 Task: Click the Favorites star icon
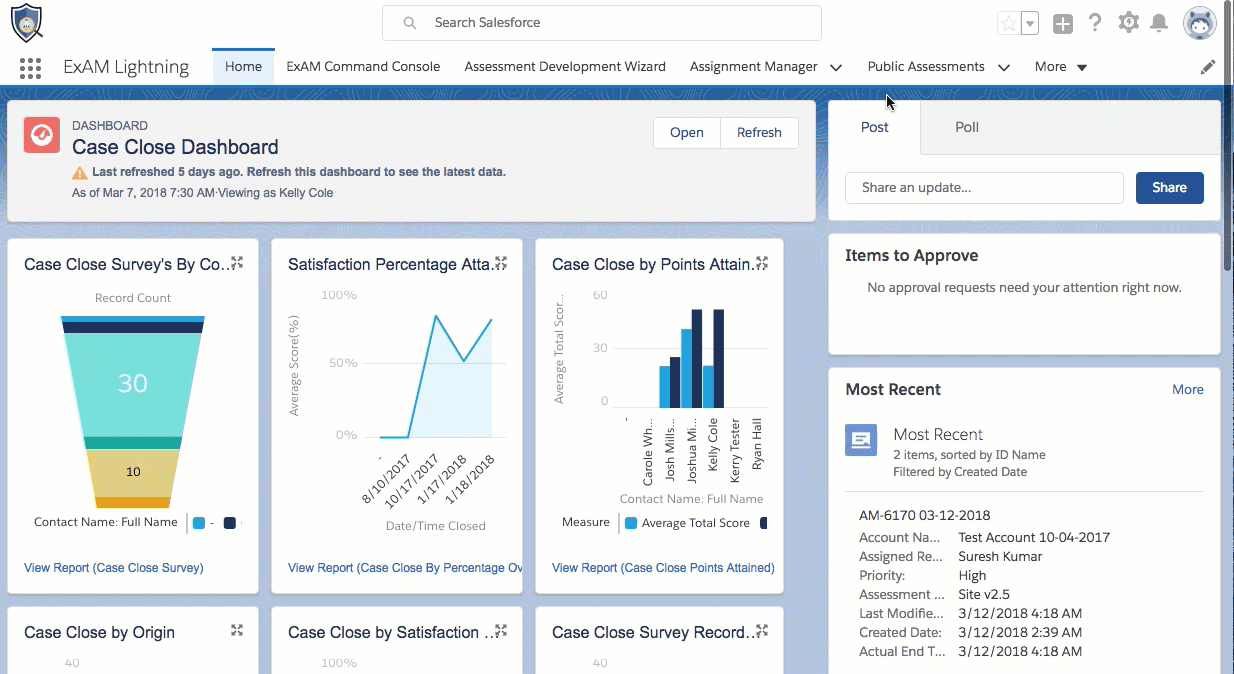click(x=1009, y=23)
